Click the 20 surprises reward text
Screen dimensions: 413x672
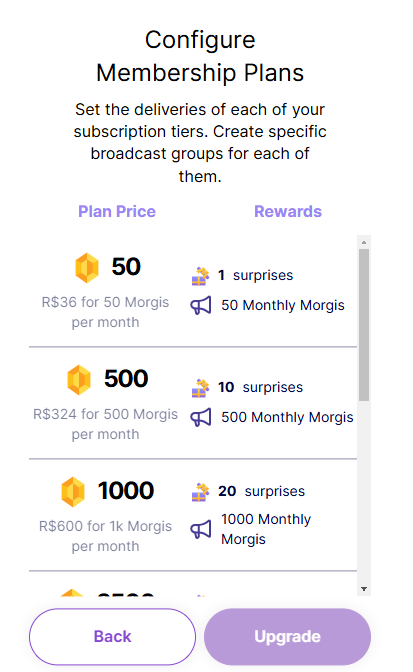pos(261,491)
